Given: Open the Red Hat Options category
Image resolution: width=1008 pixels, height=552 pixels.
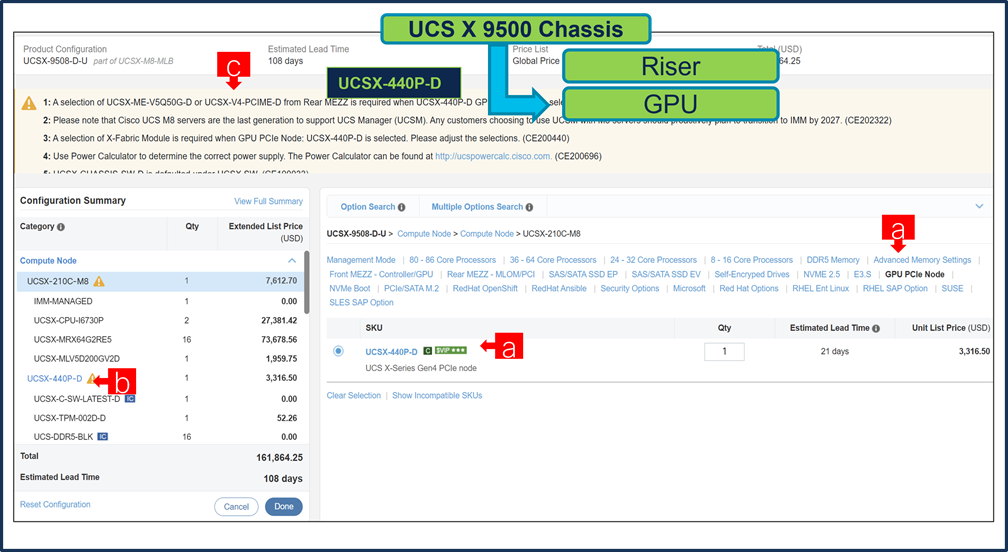Looking at the screenshot, I should (749, 289).
